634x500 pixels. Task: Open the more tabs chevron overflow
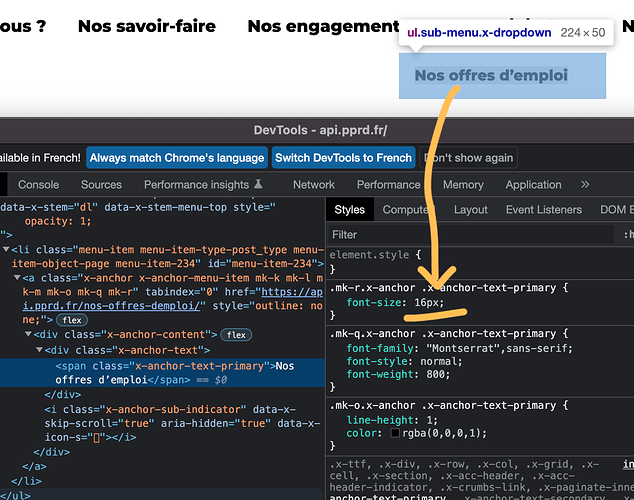pyautogui.click(x=585, y=185)
